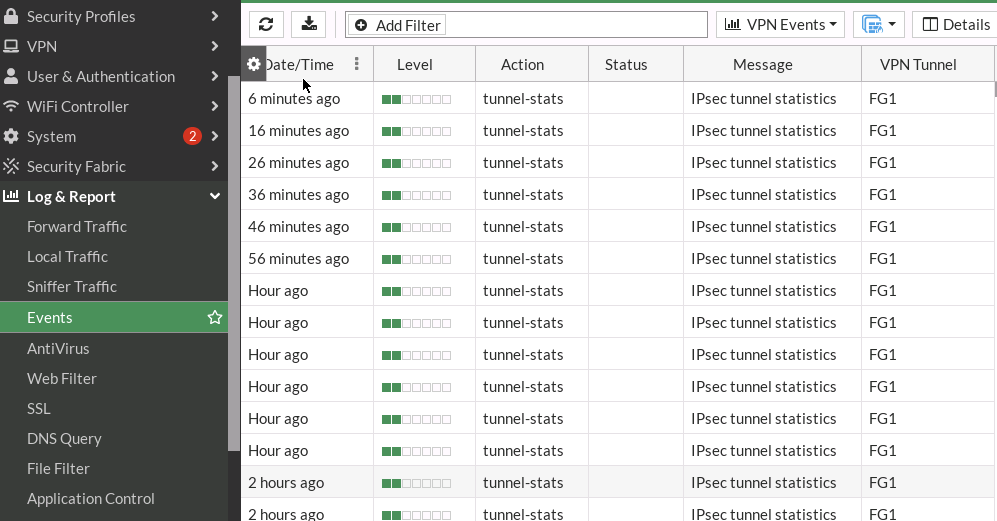Collapse the Log & Report section

click(x=215, y=197)
